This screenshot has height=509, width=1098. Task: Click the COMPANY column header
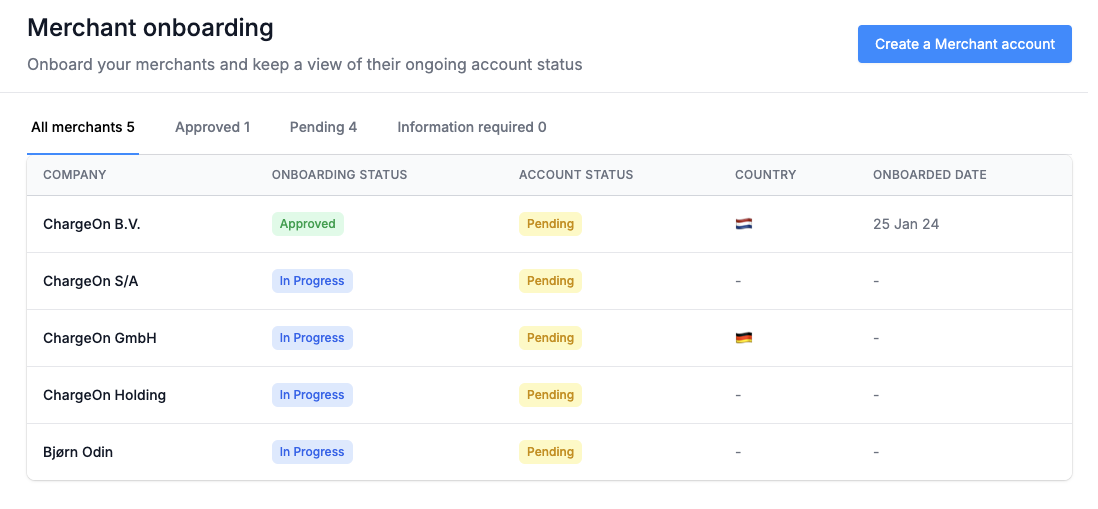pyautogui.click(x=75, y=175)
